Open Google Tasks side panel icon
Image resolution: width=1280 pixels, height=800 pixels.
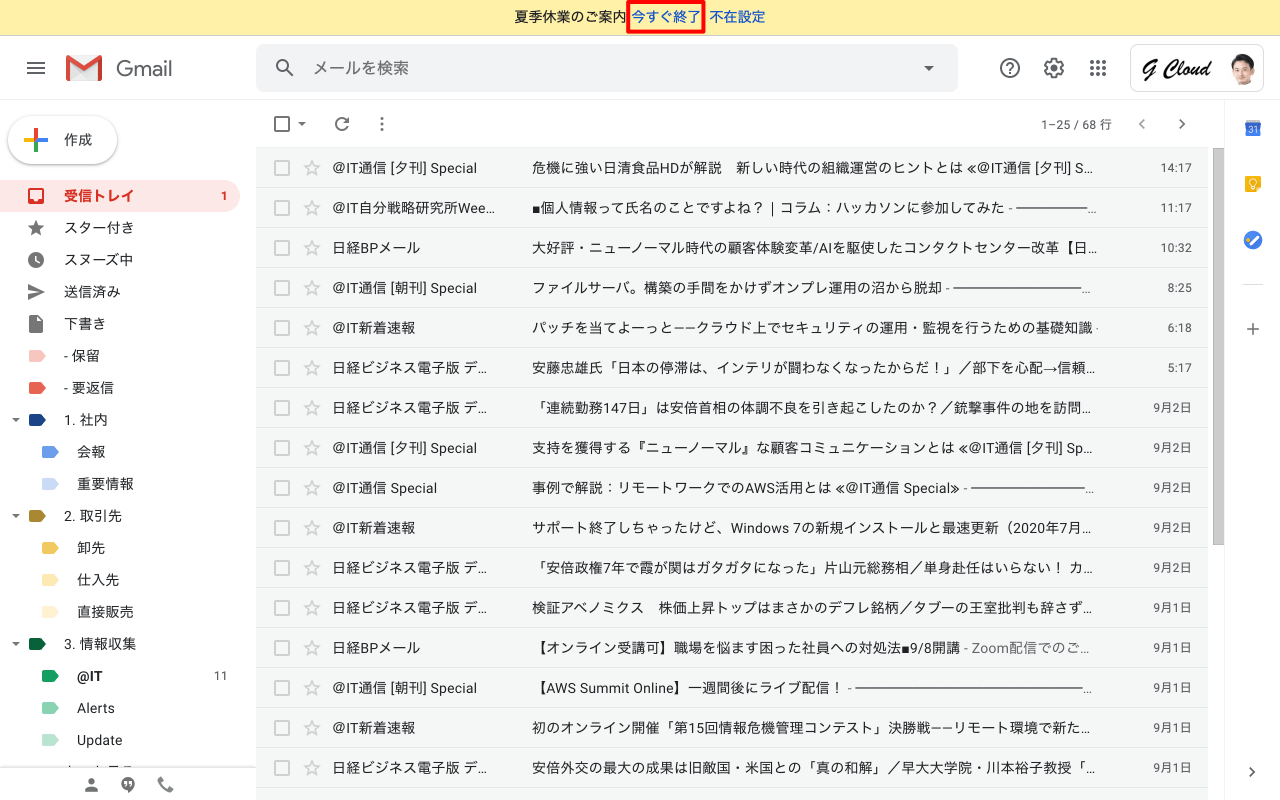tap(1252, 240)
